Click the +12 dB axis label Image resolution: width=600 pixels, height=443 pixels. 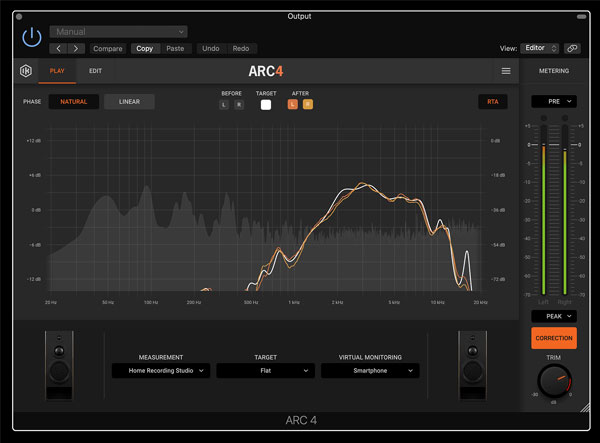pos(34,141)
